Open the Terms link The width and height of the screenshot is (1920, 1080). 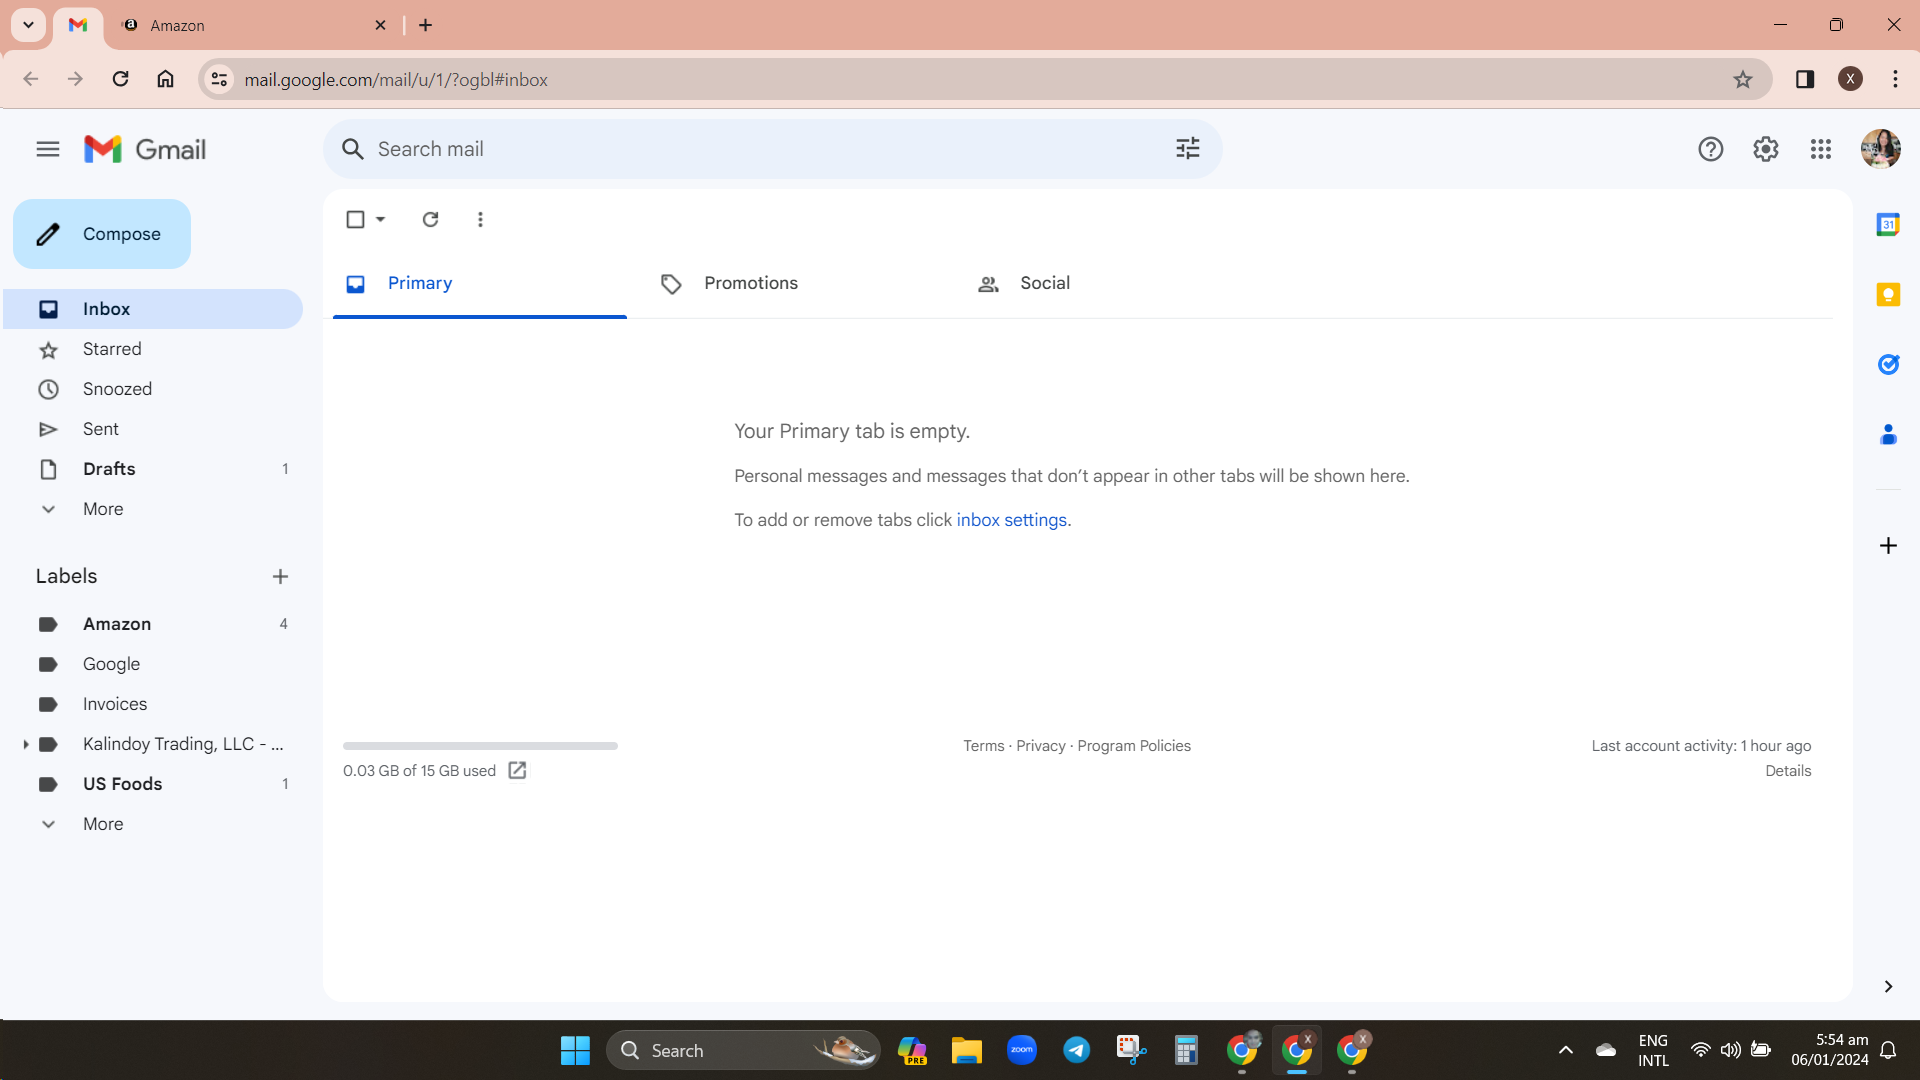983,746
